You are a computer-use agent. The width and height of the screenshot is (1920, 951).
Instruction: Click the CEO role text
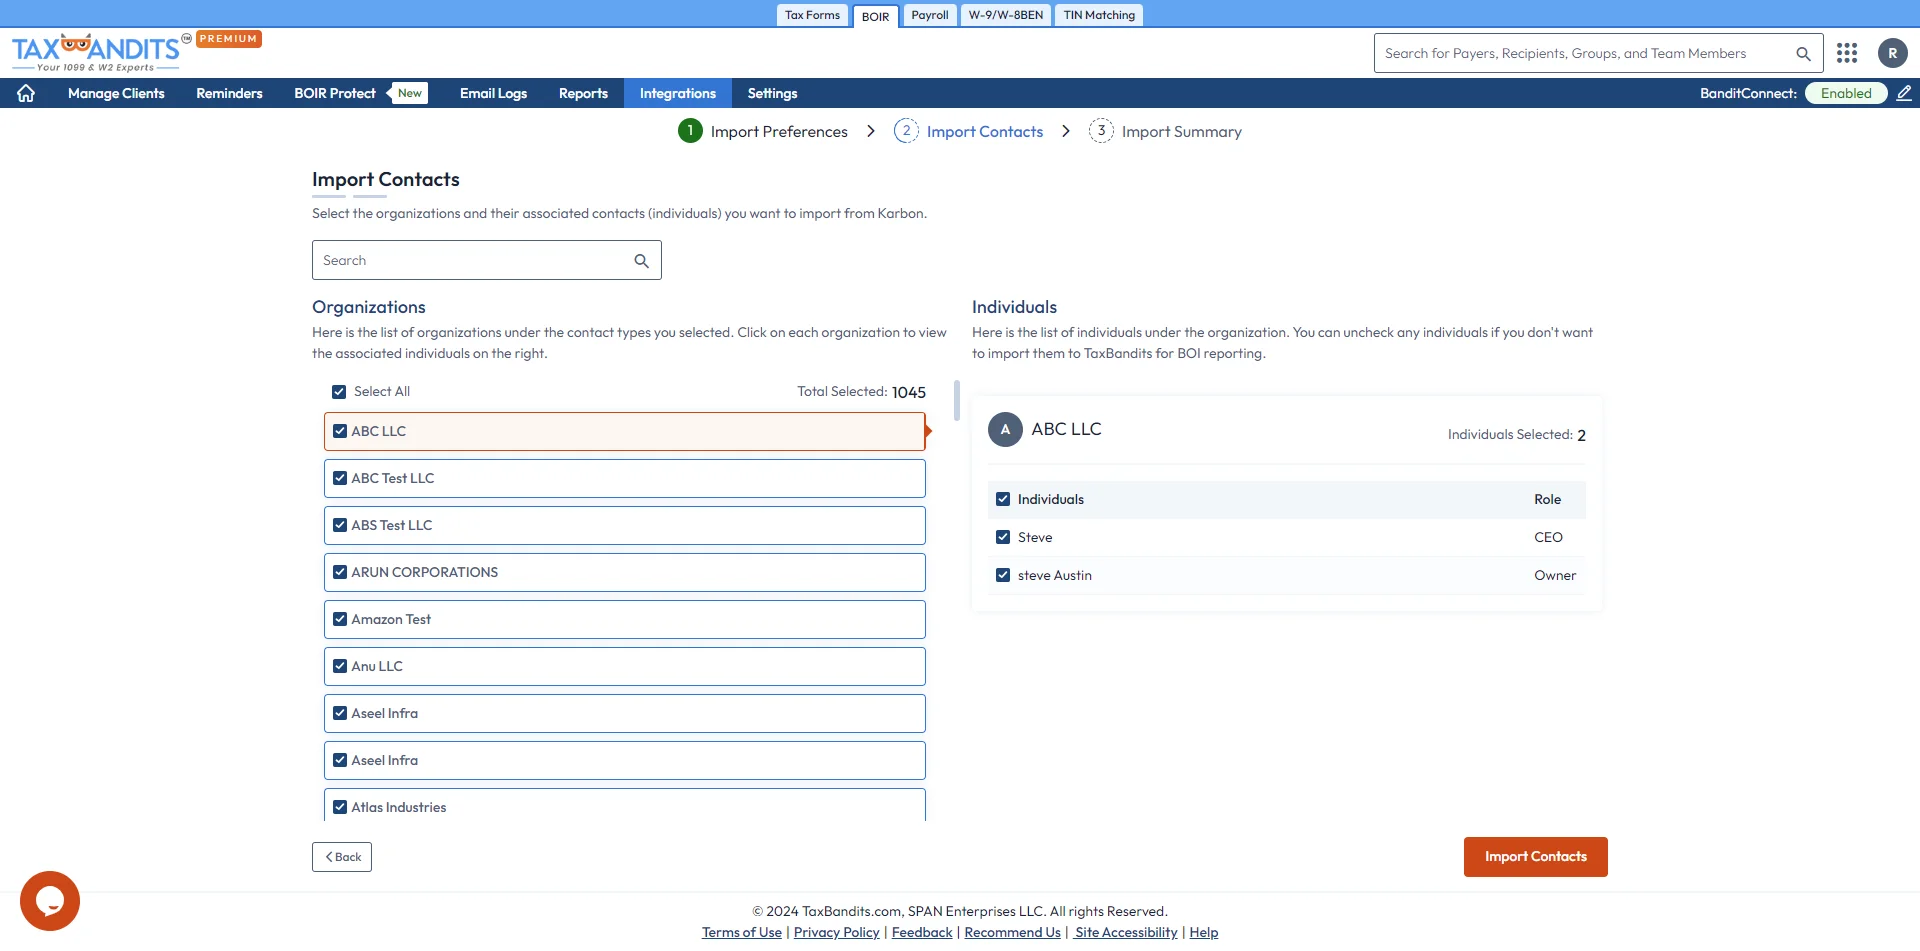[1548, 537]
